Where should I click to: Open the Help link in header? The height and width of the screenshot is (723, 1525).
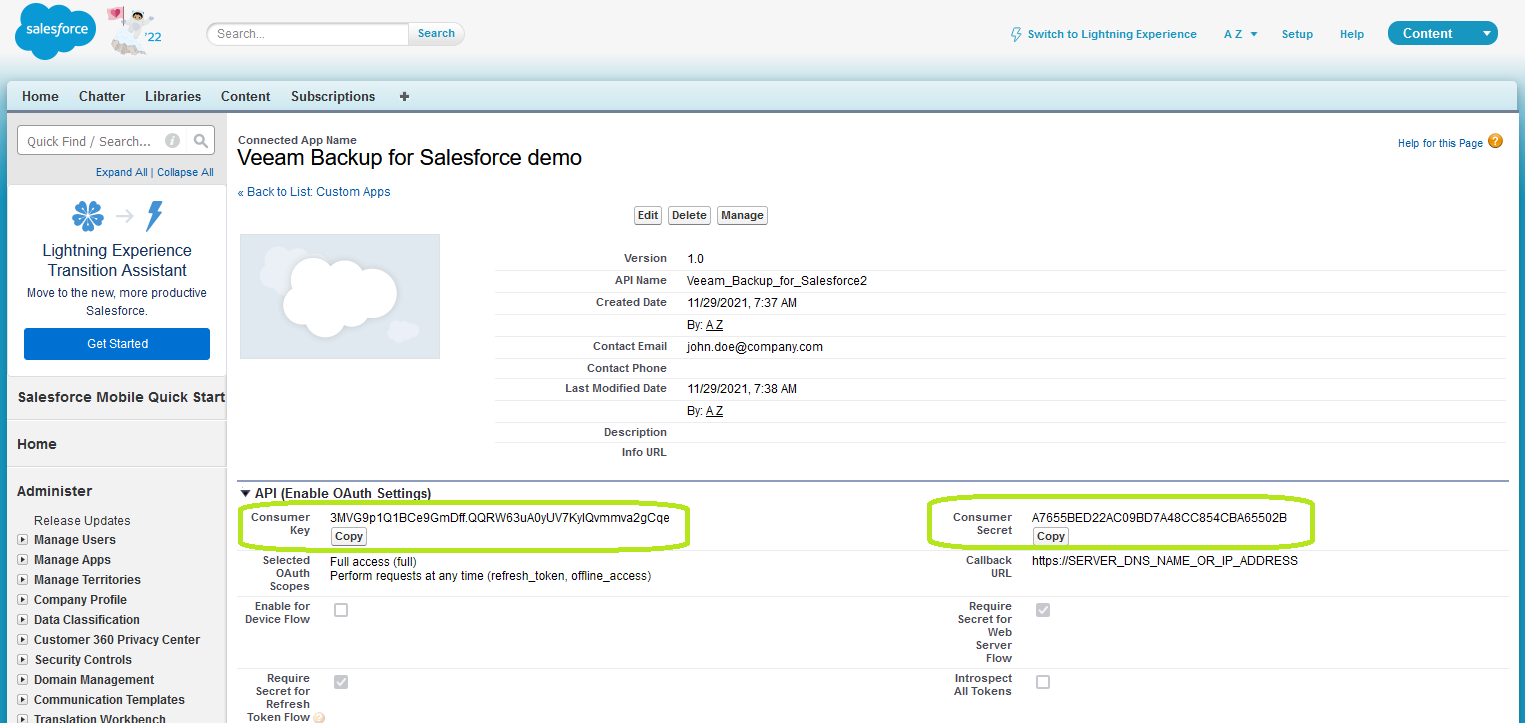coord(1352,34)
